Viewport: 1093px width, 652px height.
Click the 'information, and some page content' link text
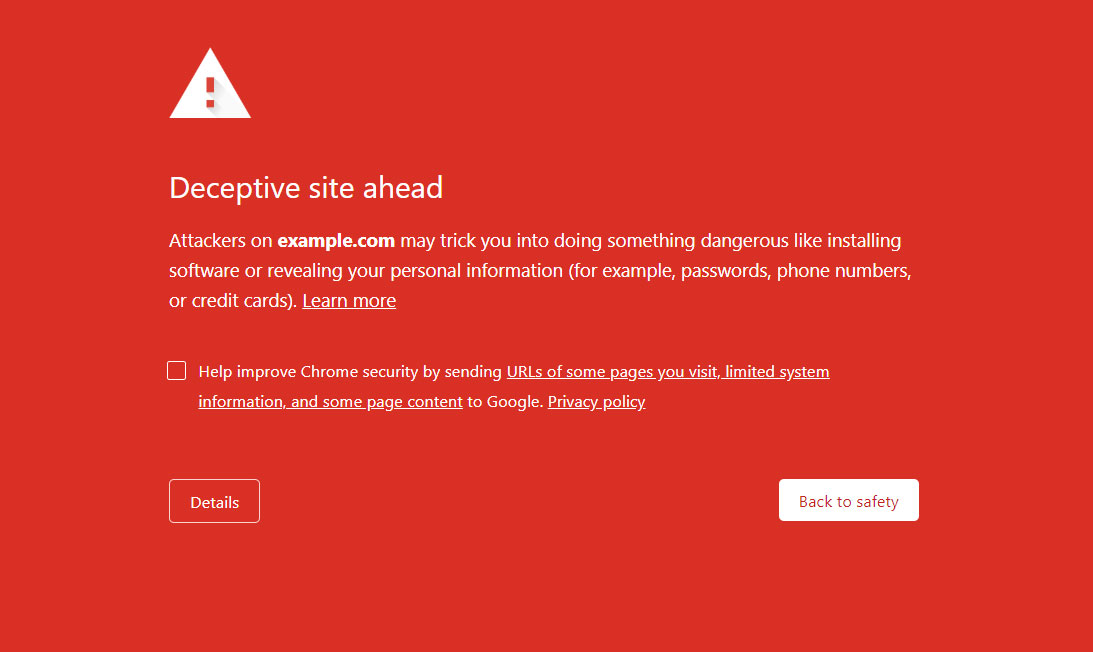(x=330, y=402)
